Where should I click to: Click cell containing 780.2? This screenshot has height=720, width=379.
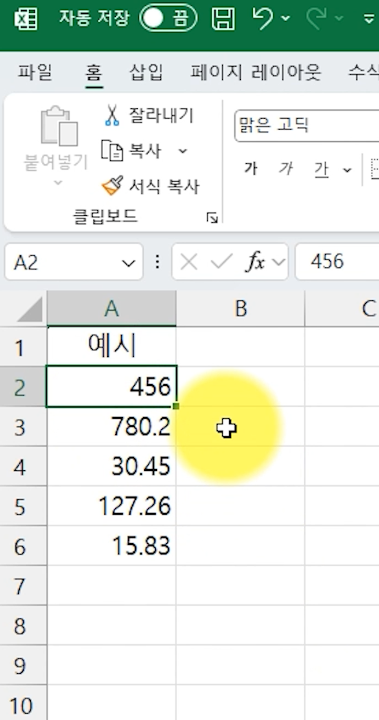tap(112, 427)
